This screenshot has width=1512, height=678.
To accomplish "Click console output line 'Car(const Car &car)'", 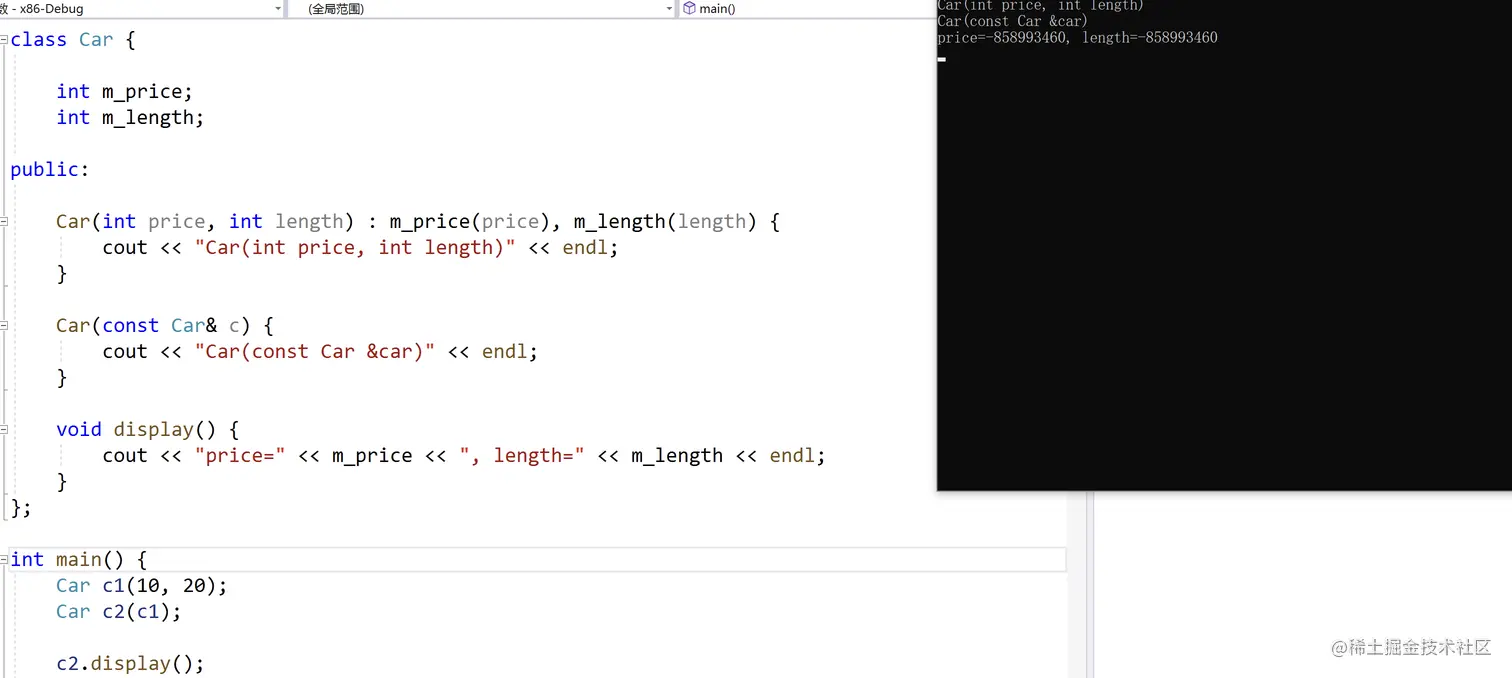I will [1012, 21].
